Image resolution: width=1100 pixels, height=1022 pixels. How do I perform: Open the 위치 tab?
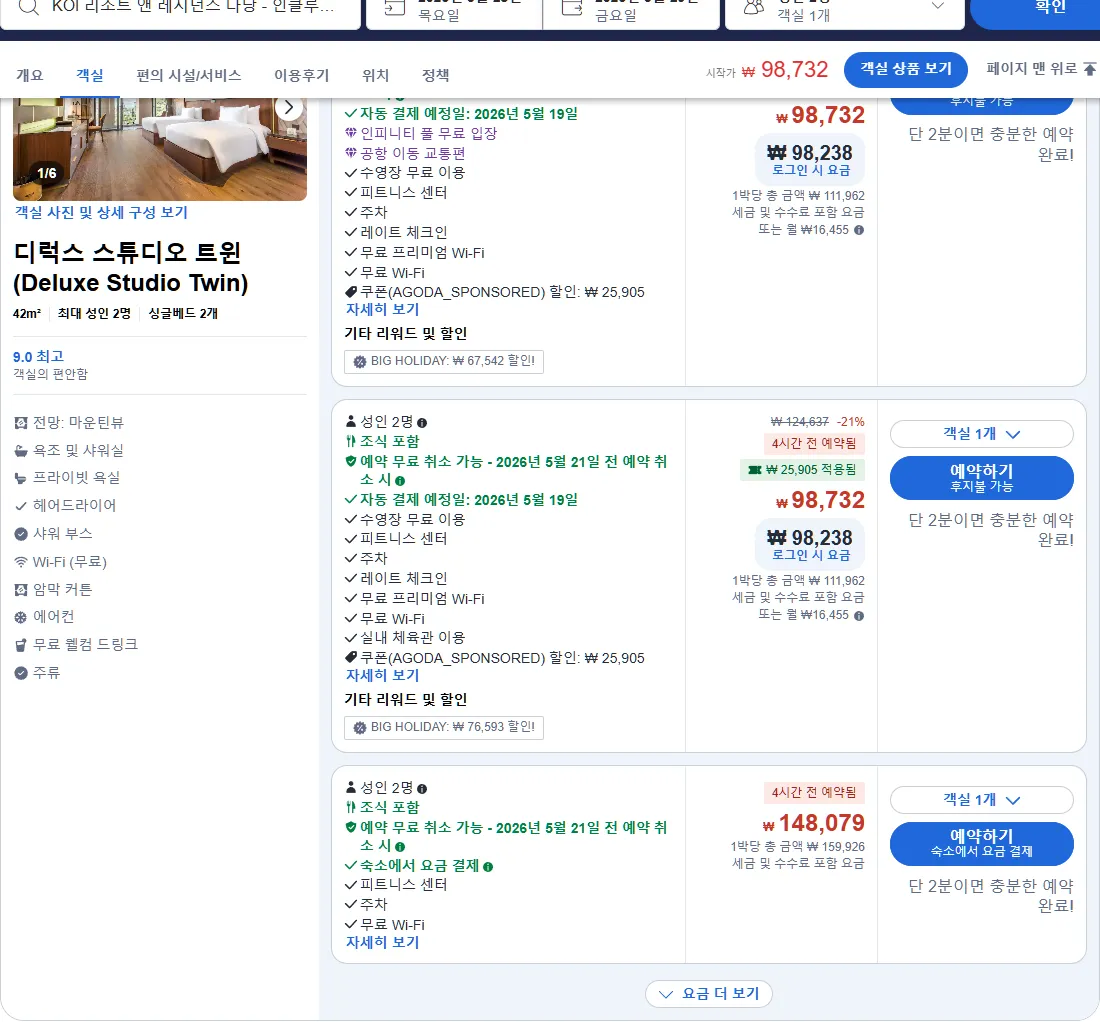coord(375,75)
